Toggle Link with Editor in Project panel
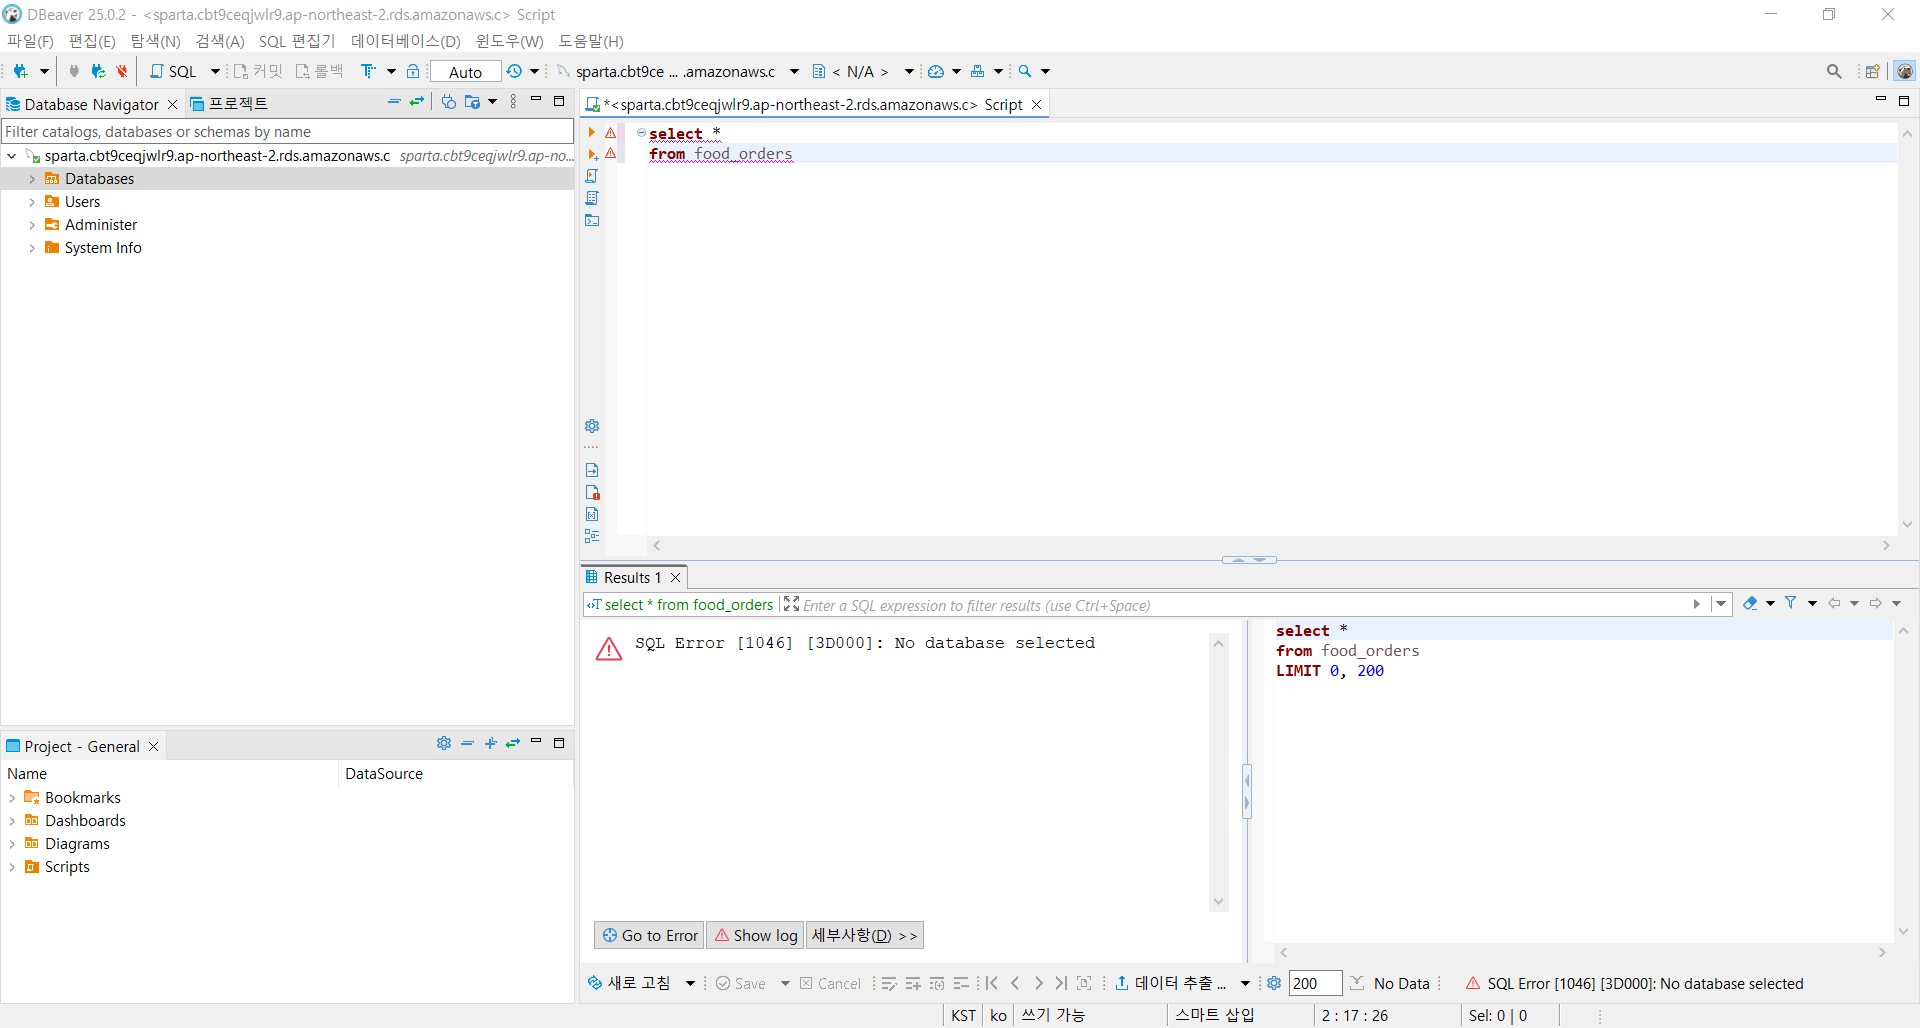 (x=513, y=743)
